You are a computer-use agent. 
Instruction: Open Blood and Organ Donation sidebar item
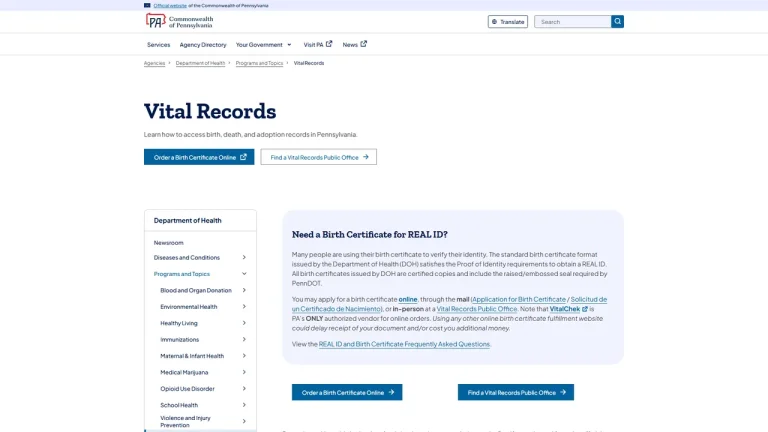[x=196, y=290]
